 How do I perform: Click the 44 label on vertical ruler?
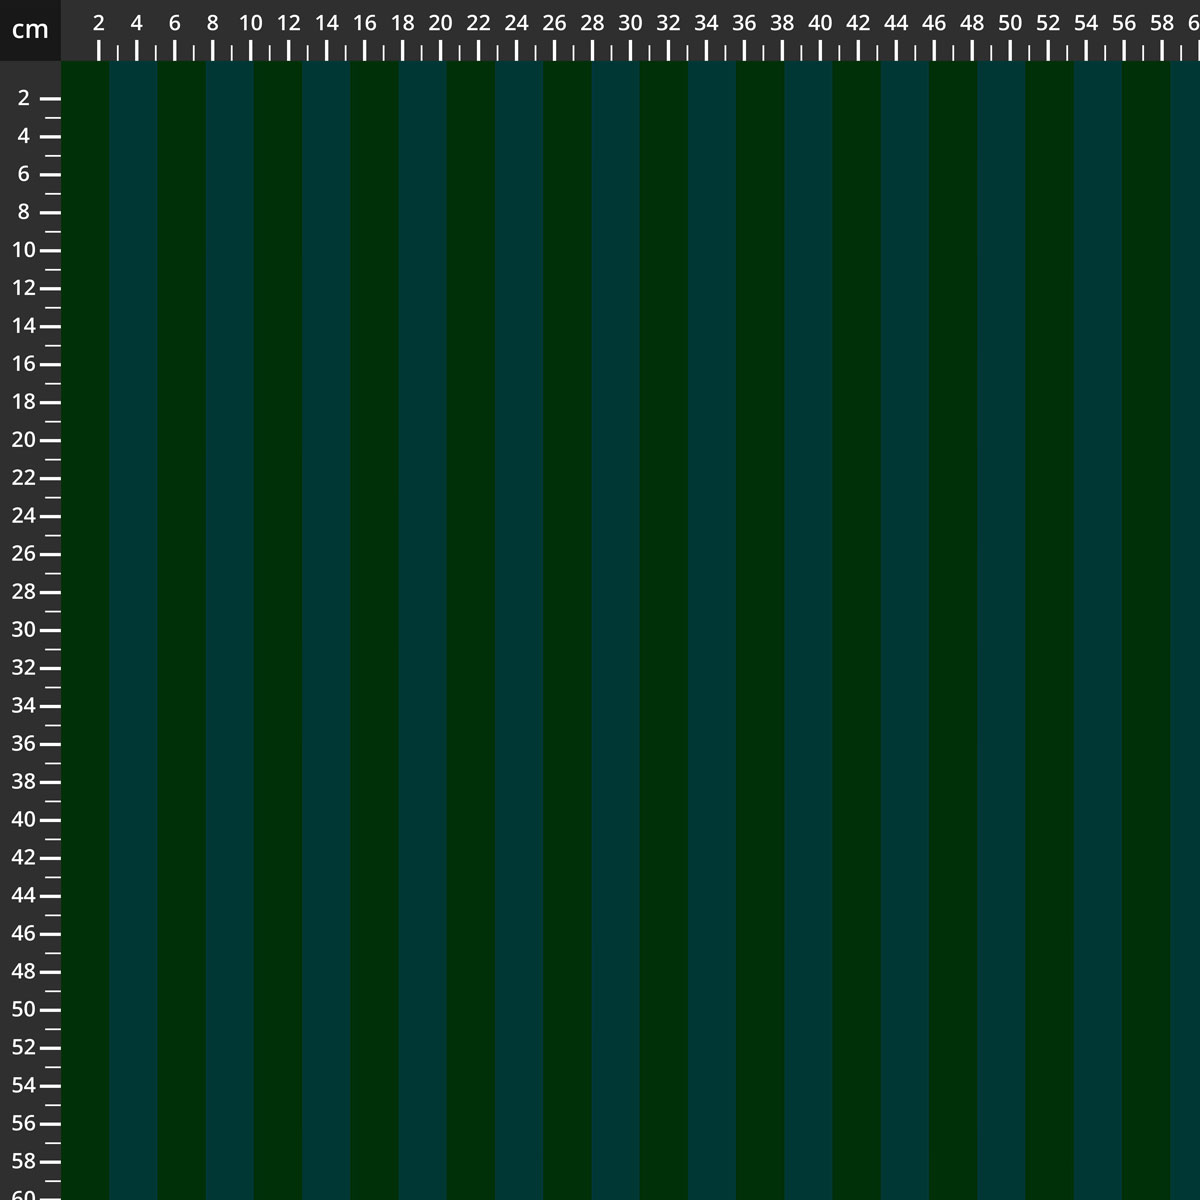click(22, 896)
